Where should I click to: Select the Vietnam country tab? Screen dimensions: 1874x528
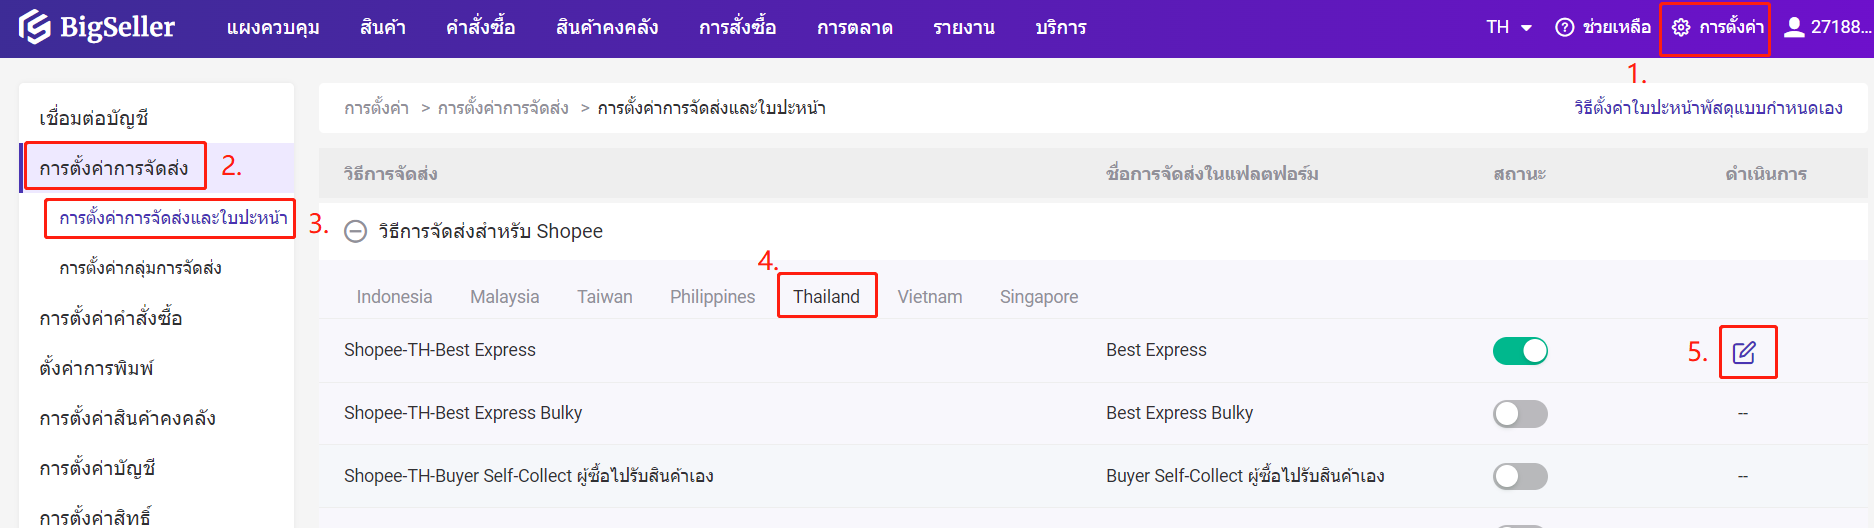tap(929, 297)
